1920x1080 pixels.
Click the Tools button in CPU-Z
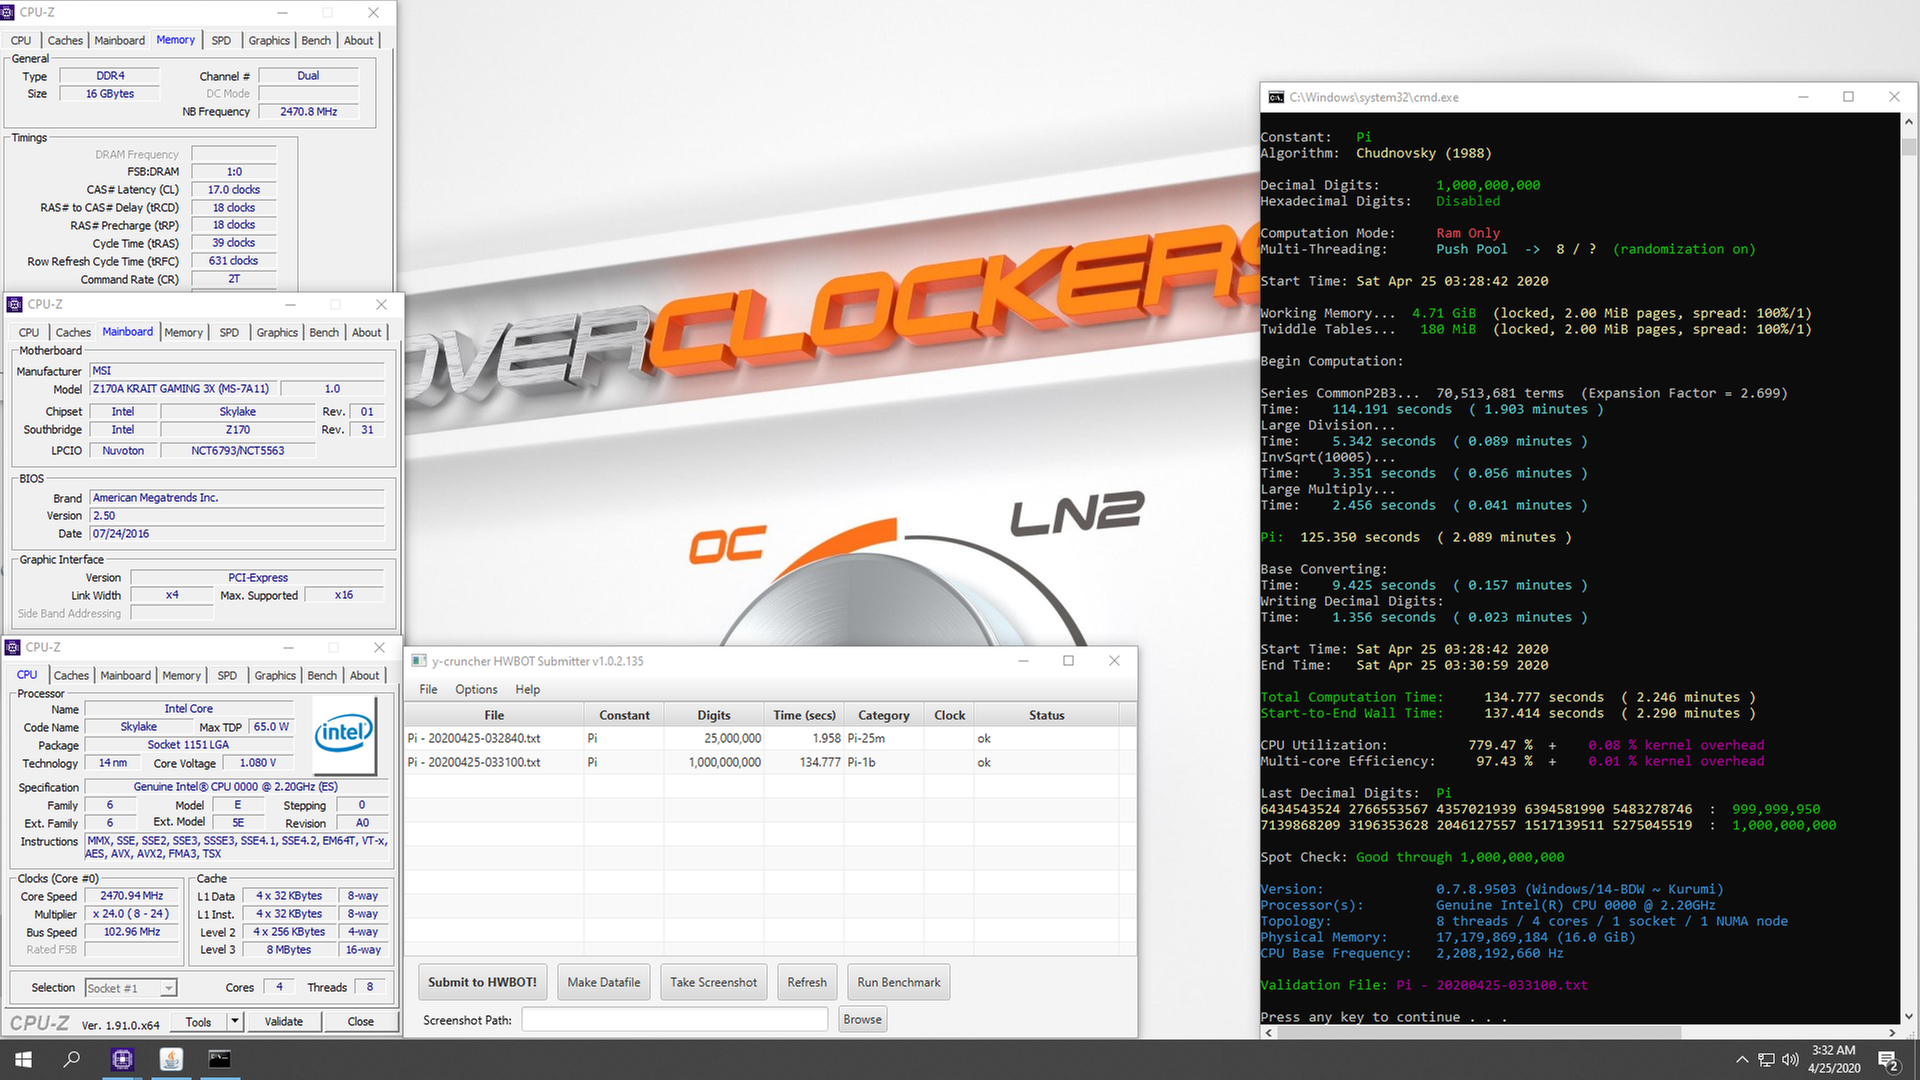(x=198, y=1021)
